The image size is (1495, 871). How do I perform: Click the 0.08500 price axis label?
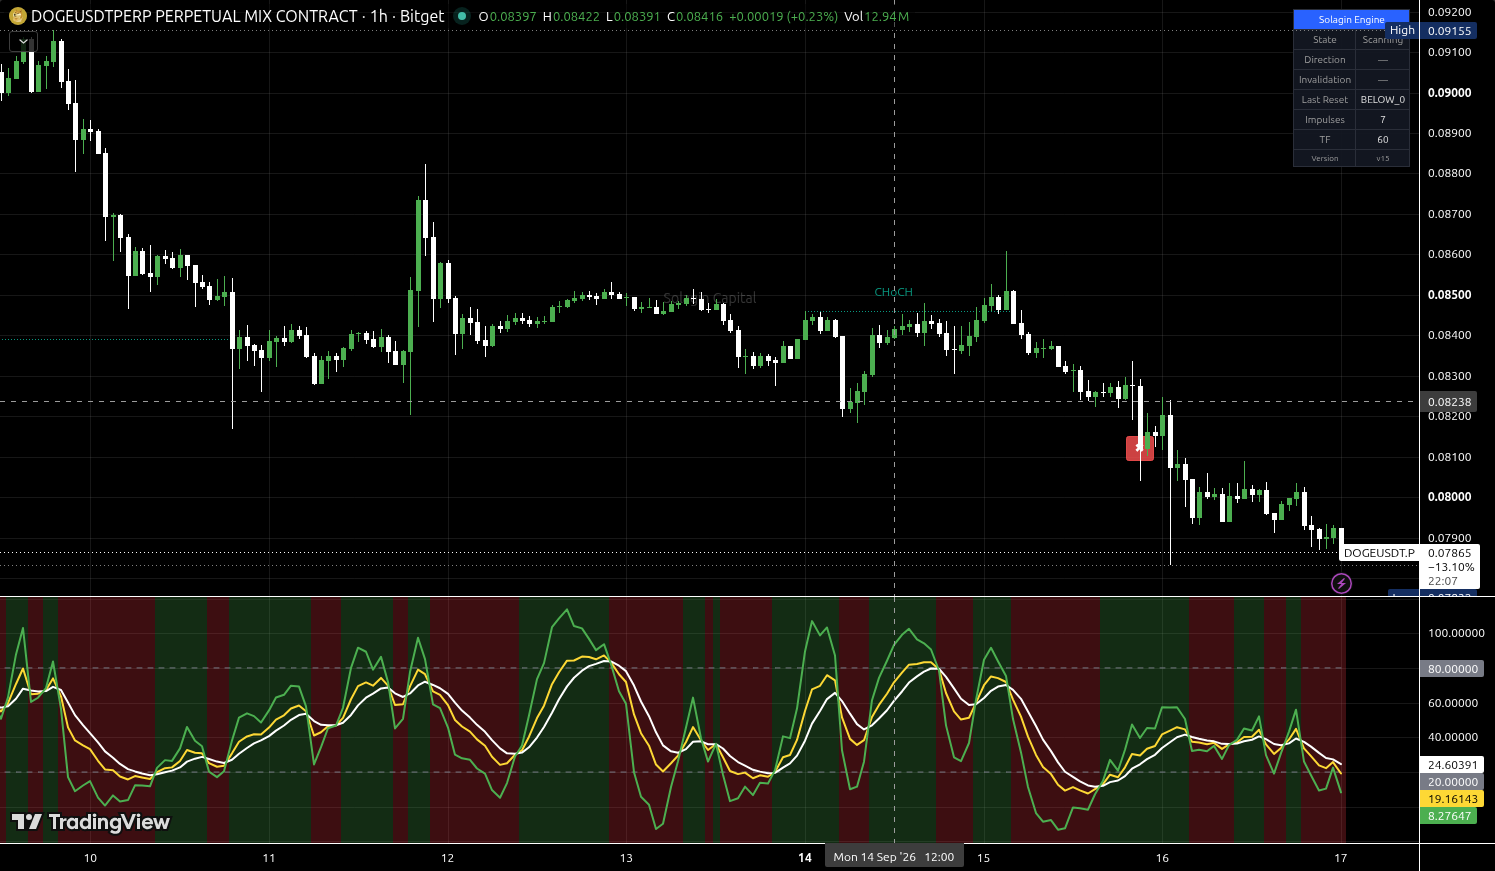1449,295
